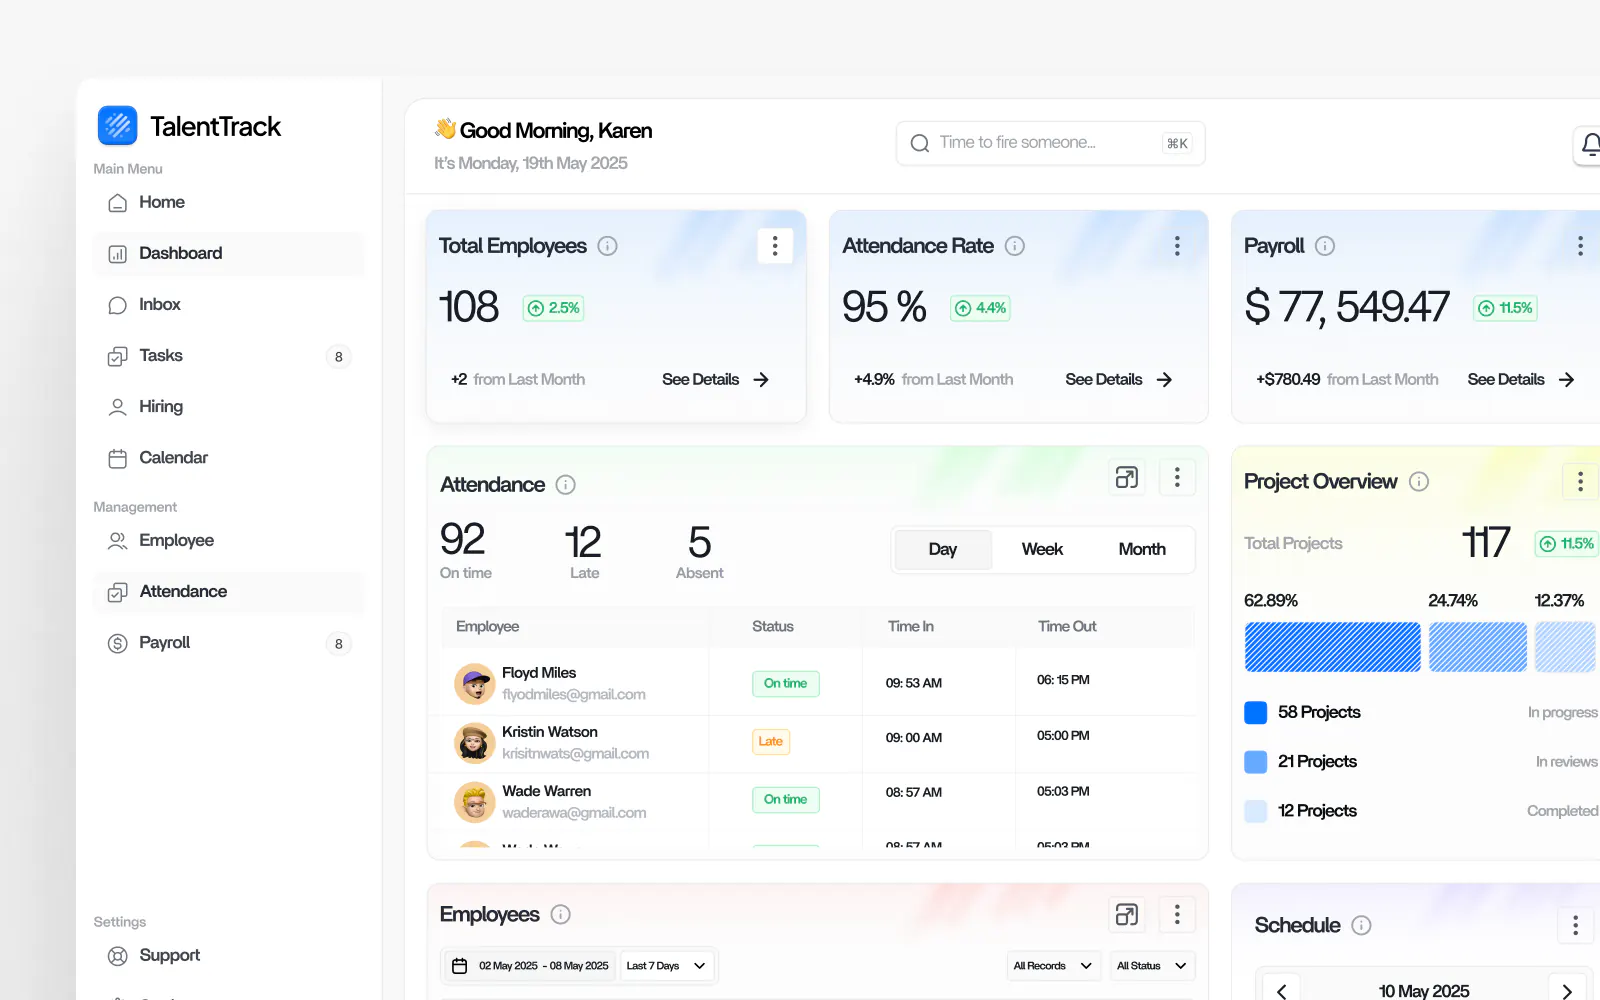Switch attendance view to Month
The height and width of the screenshot is (1000, 1600).
tap(1142, 550)
